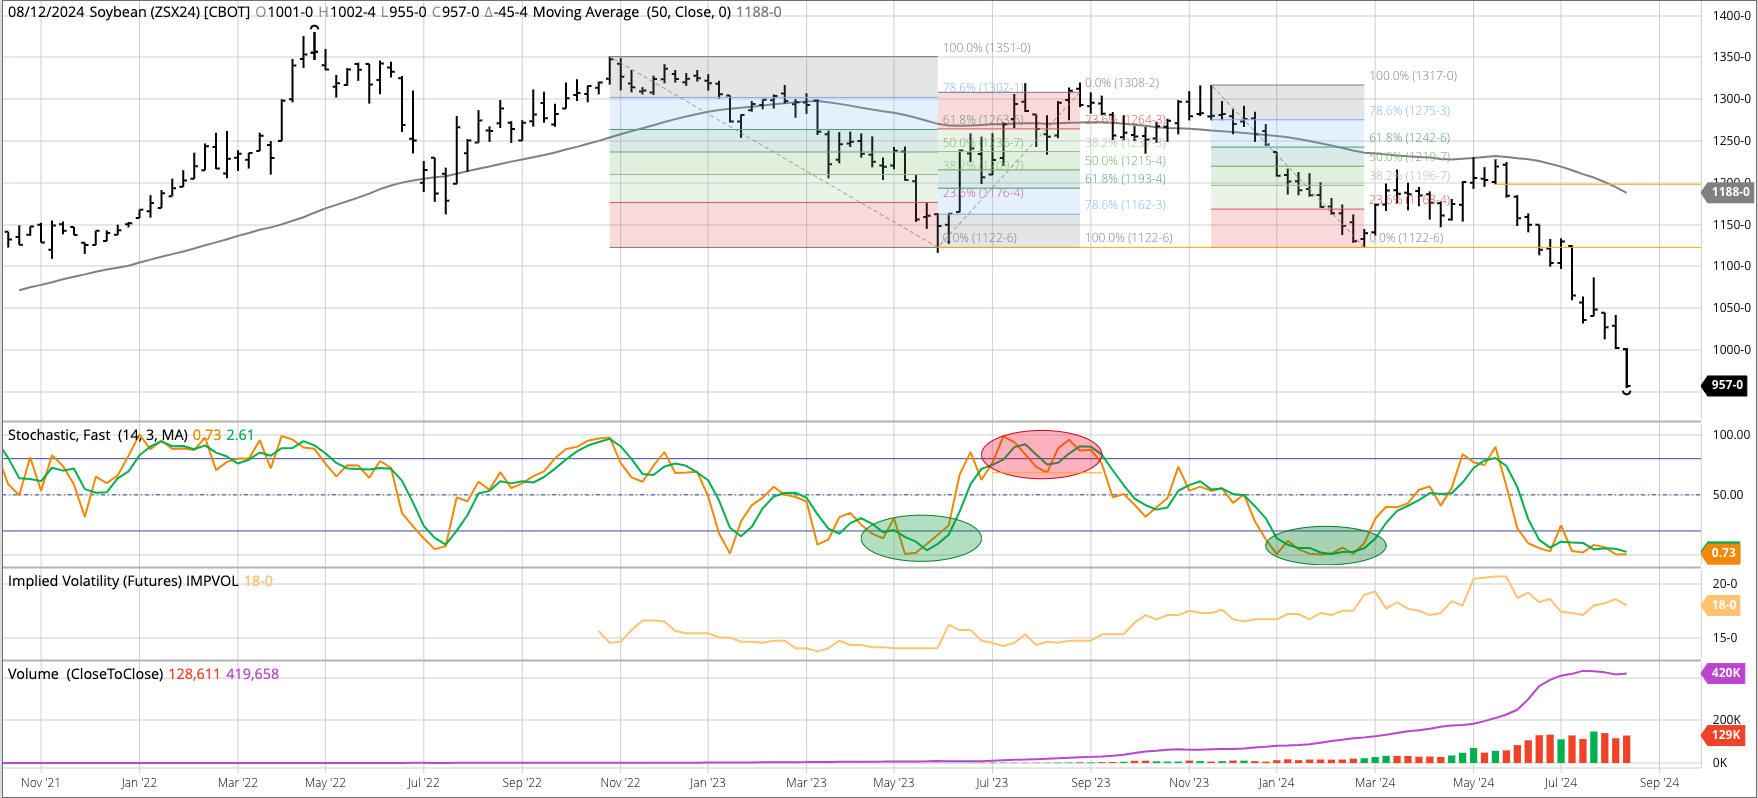1758x798 pixels.
Task: Open the Implied Volatility (Futures) IMPVOL label
Action: pyautogui.click(x=123, y=581)
